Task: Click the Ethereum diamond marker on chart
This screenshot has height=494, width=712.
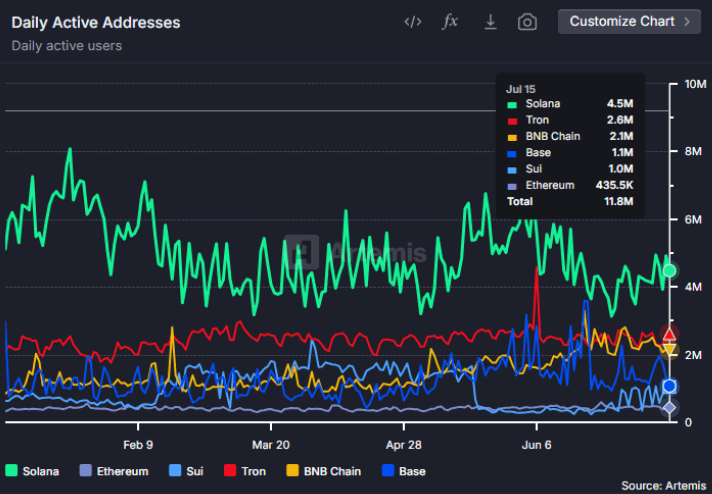Action: 669,407
